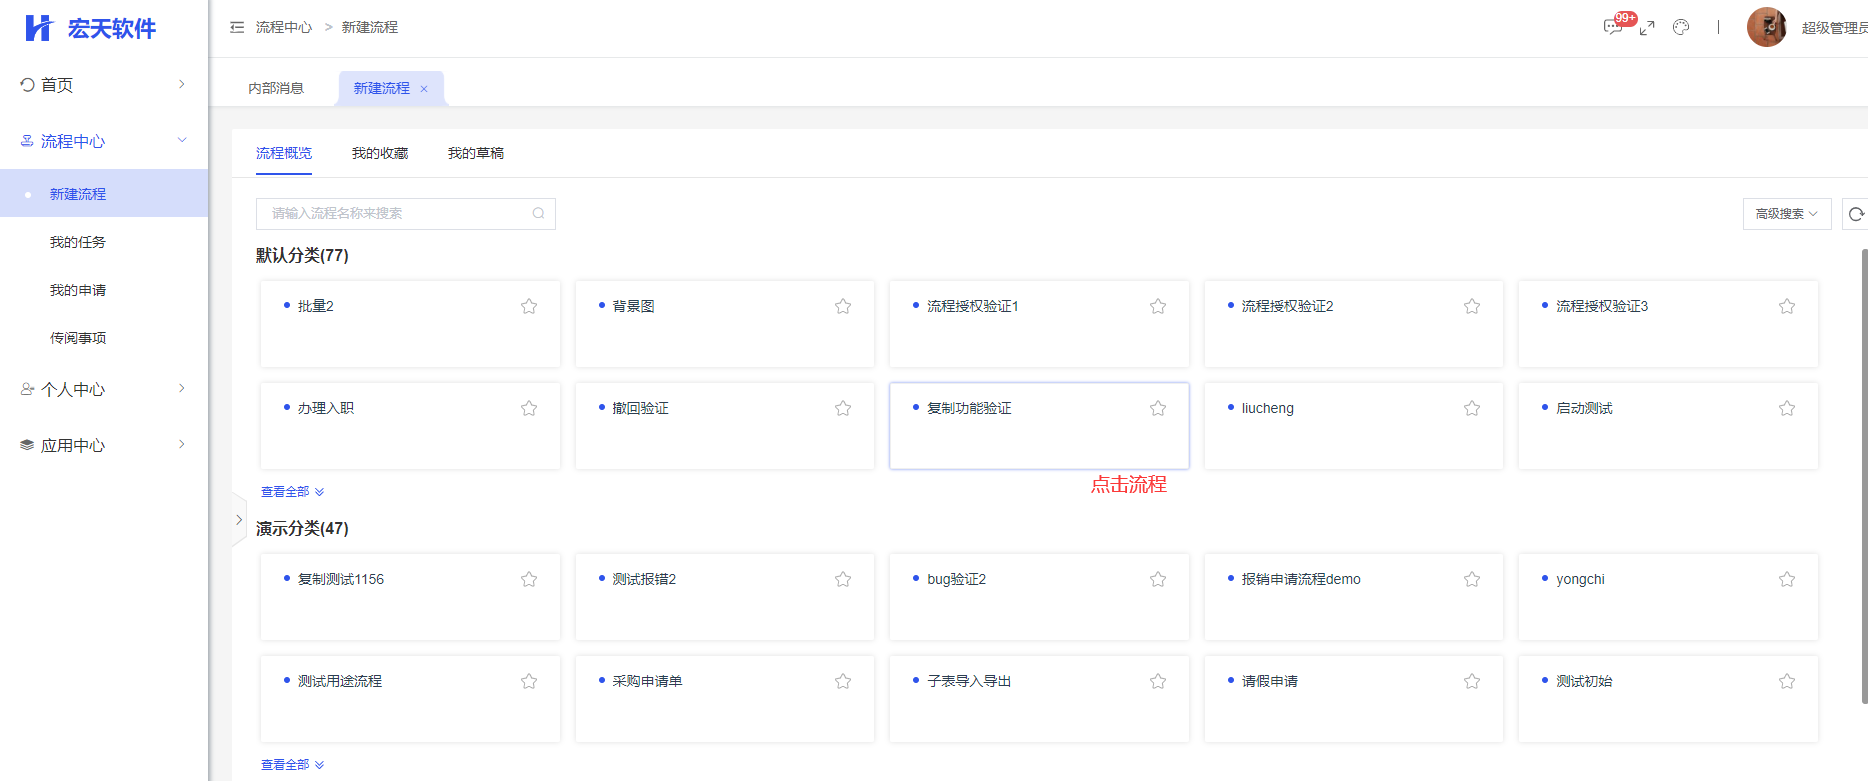Click the search magnifier icon in the search box
1868x781 pixels.
(538, 213)
